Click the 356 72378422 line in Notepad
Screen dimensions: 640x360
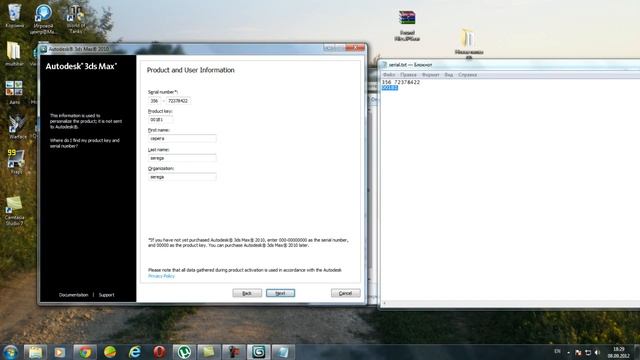tap(400, 82)
